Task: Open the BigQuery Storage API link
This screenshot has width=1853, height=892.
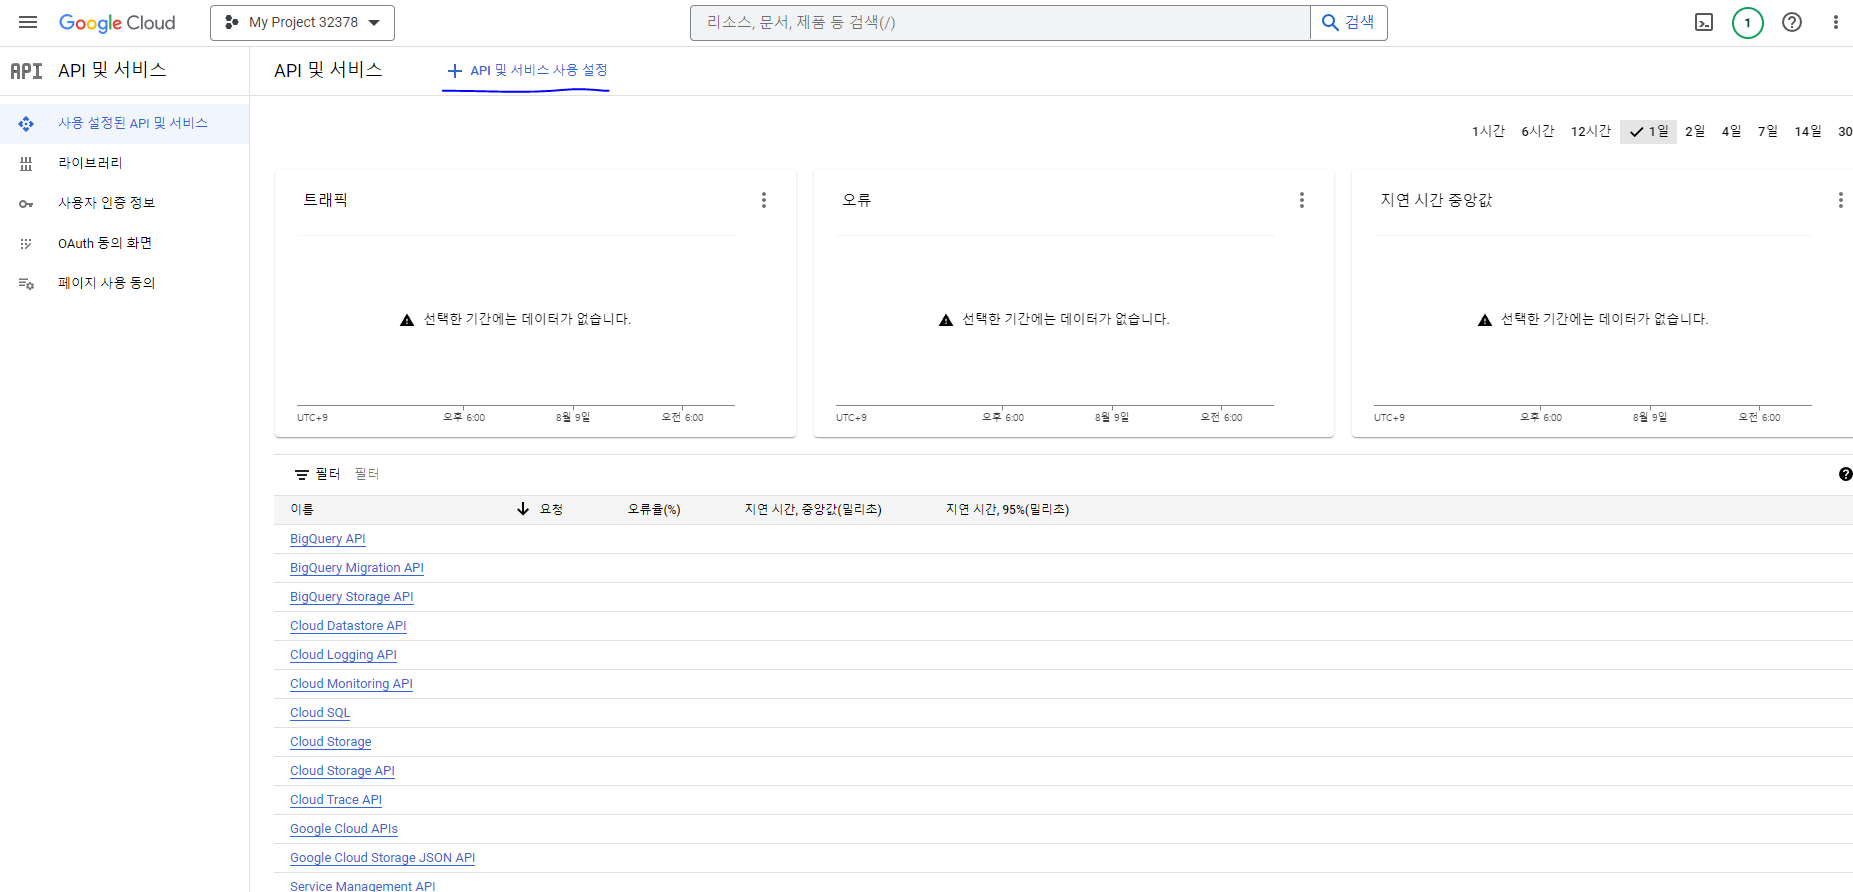Action: [351, 597]
